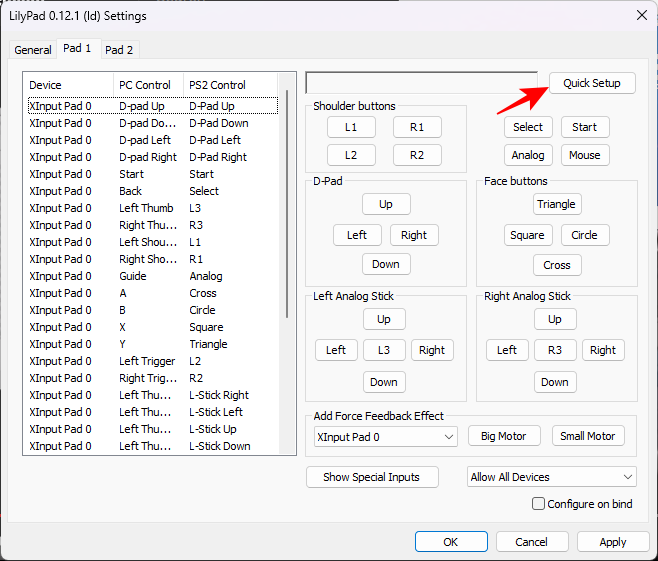Image resolution: width=658 pixels, height=561 pixels.
Task: Select the X to Square row
Action: click(153, 327)
